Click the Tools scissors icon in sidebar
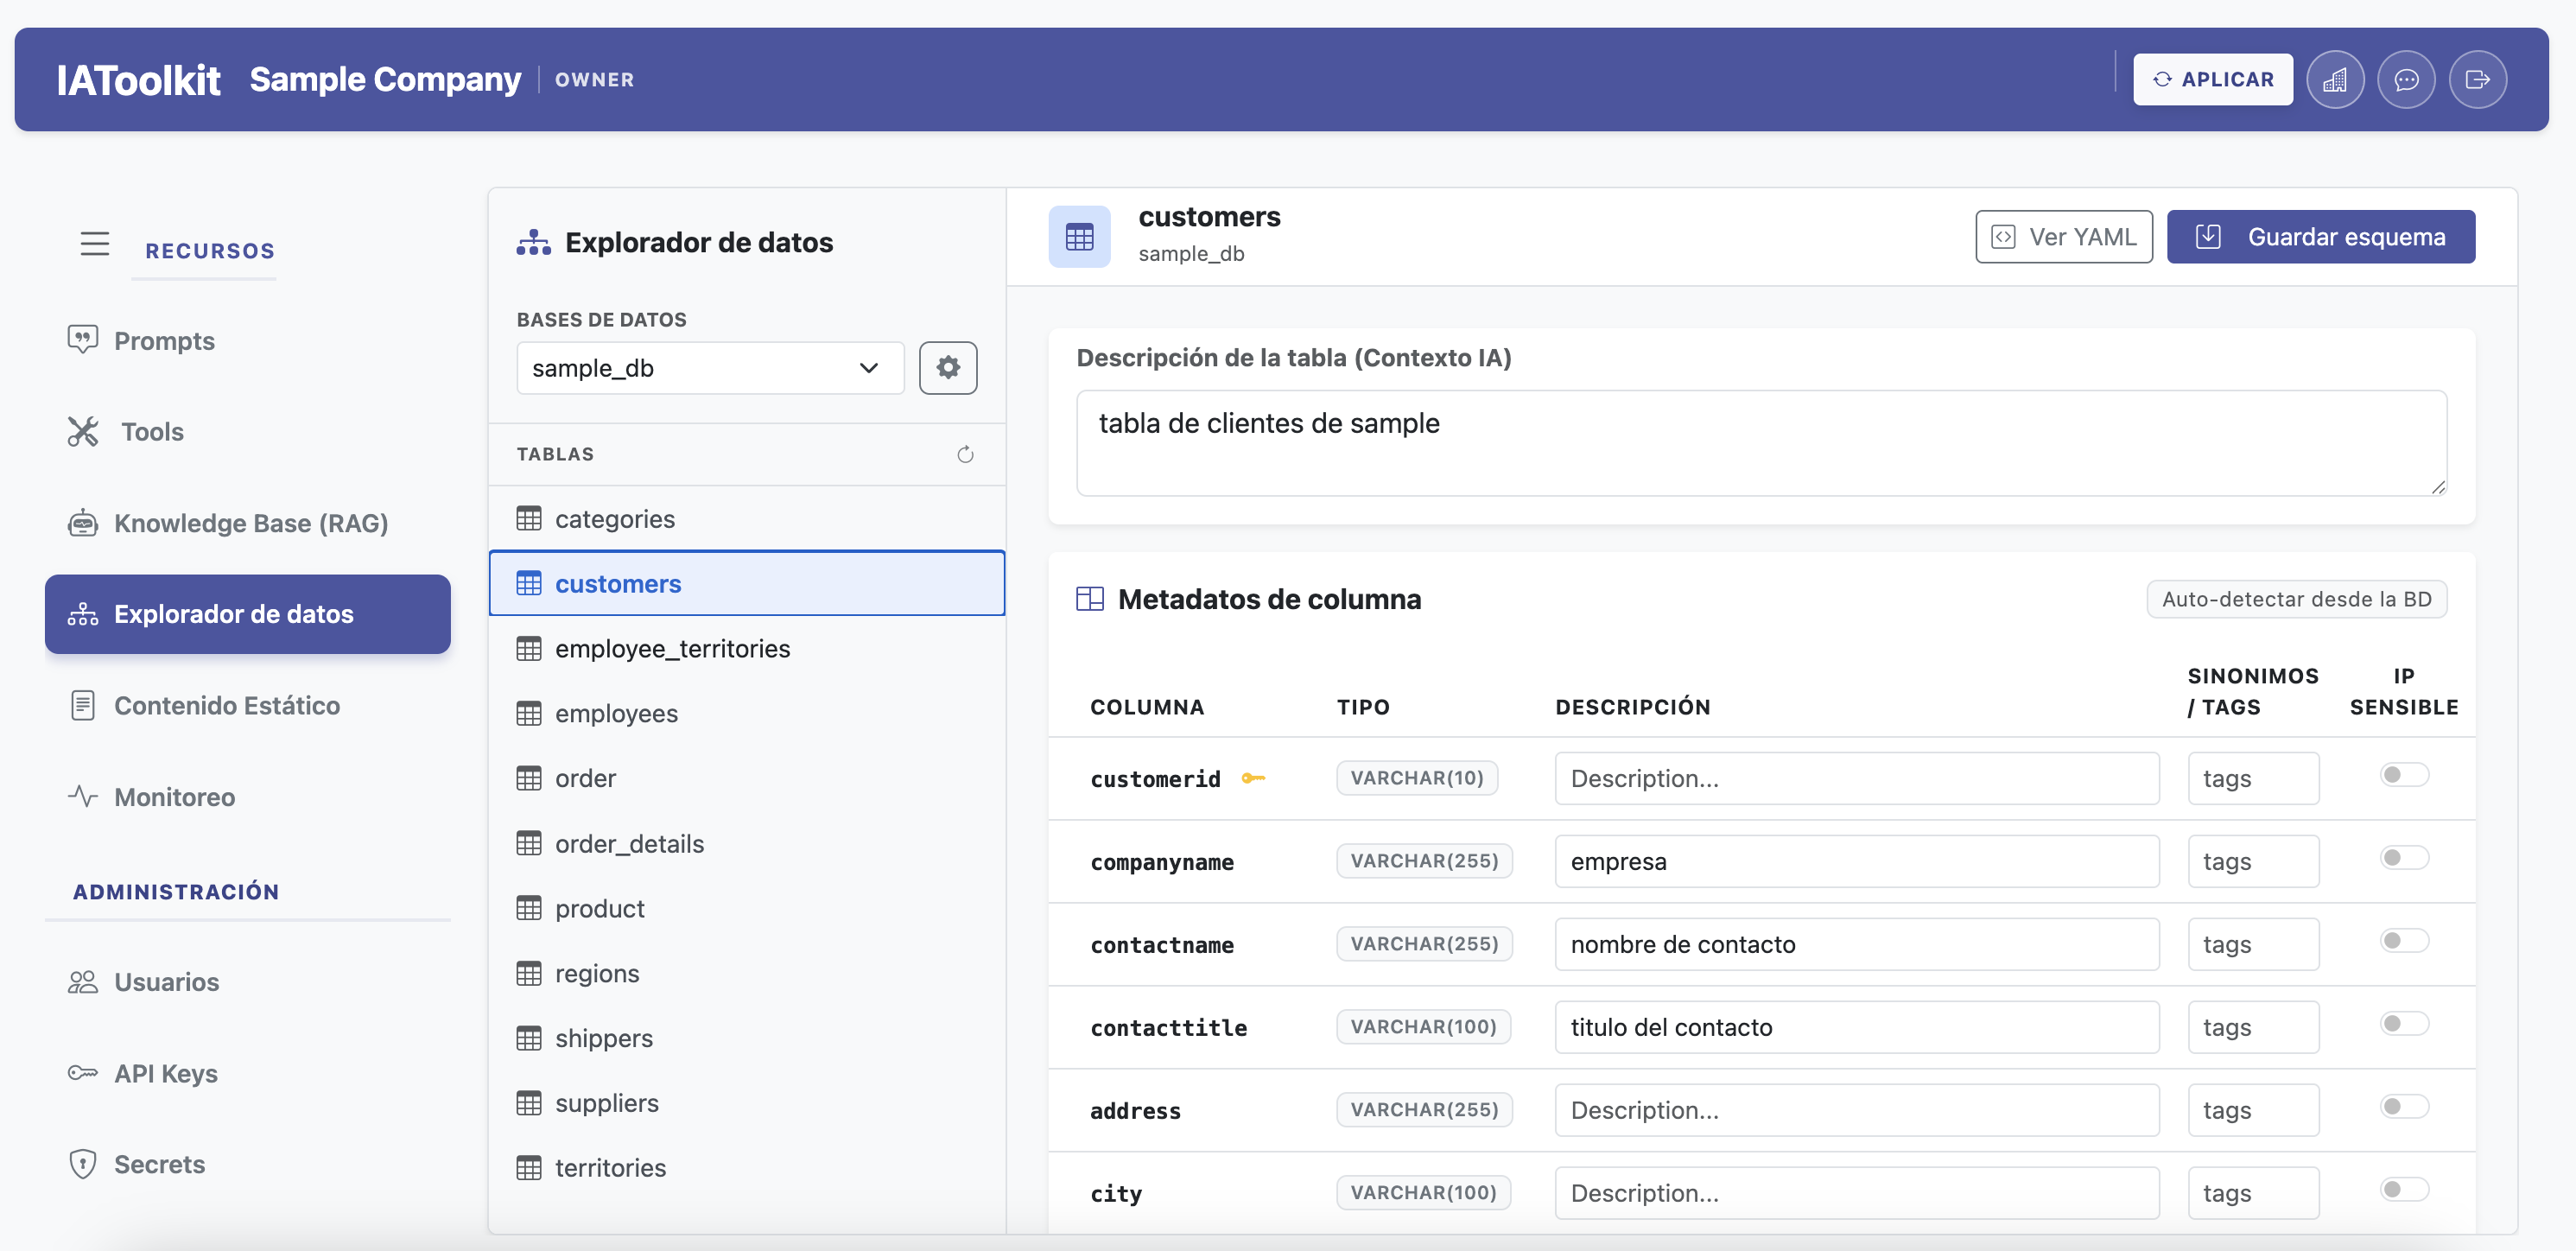Image resolution: width=2576 pixels, height=1251 pixels. 83,431
